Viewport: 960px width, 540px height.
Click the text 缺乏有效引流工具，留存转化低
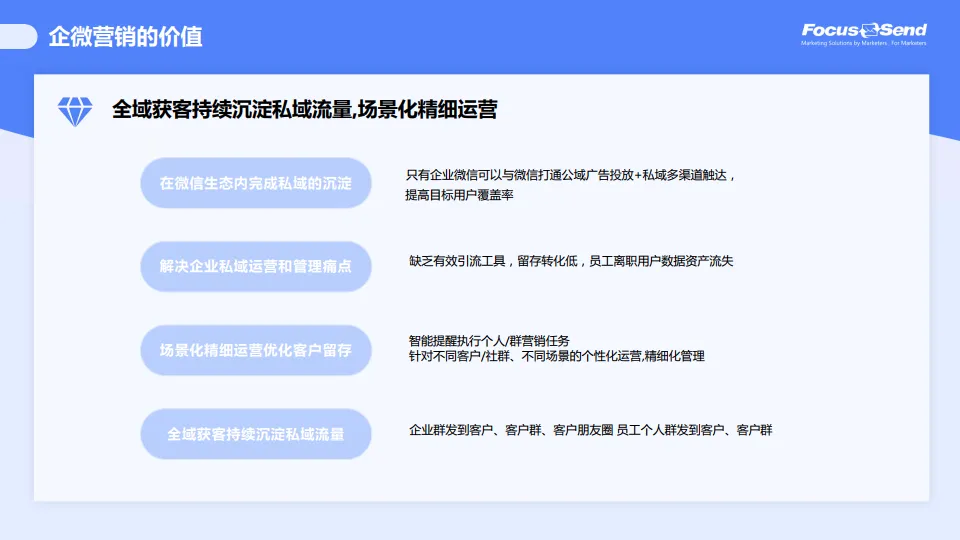[x=493, y=261]
